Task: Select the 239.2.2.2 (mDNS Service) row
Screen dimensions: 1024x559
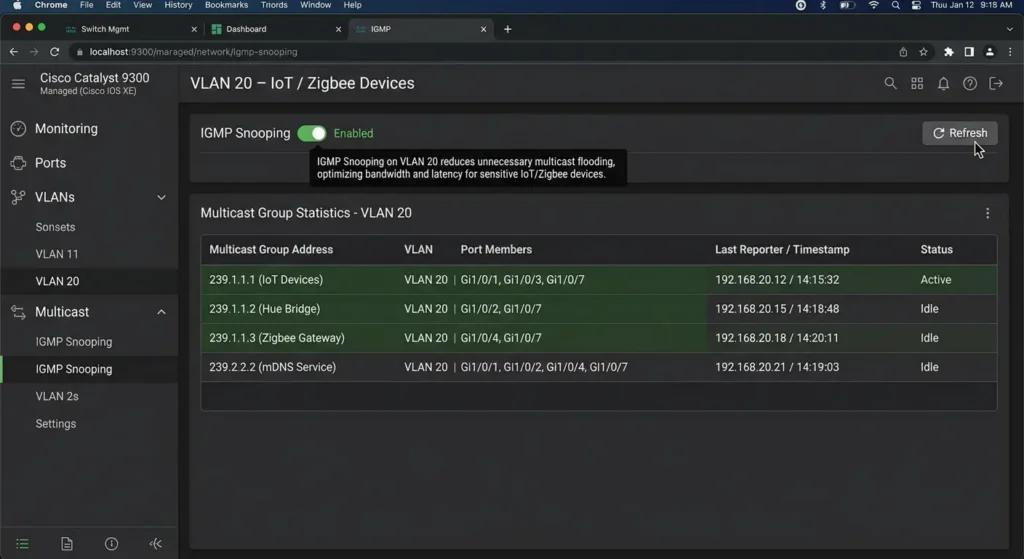Action: (x=599, y=367)
